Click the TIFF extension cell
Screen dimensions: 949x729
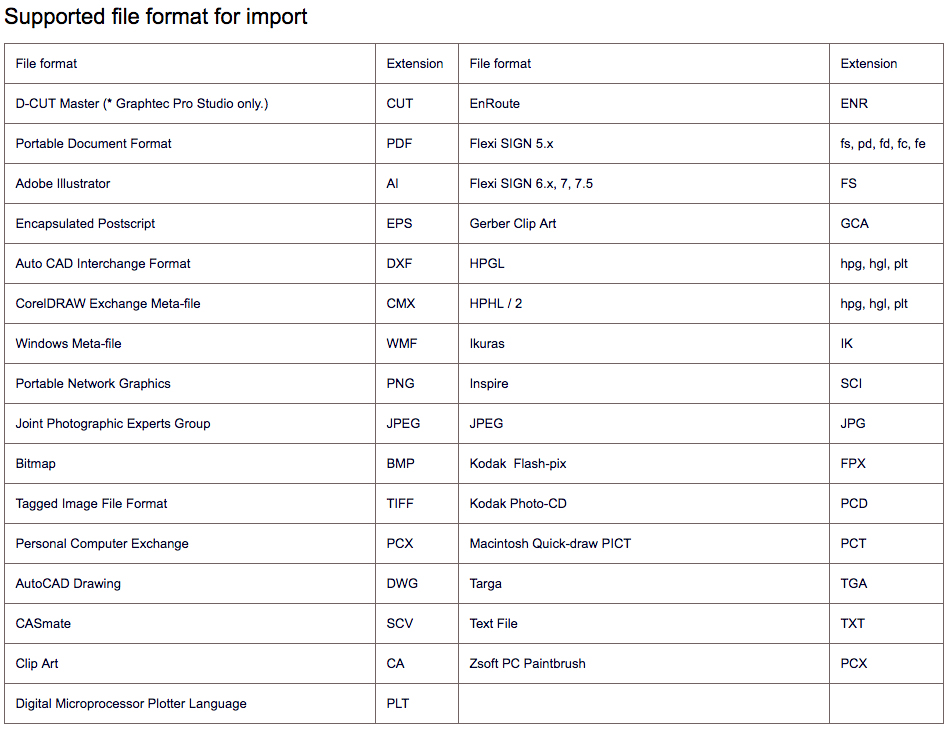400,504
